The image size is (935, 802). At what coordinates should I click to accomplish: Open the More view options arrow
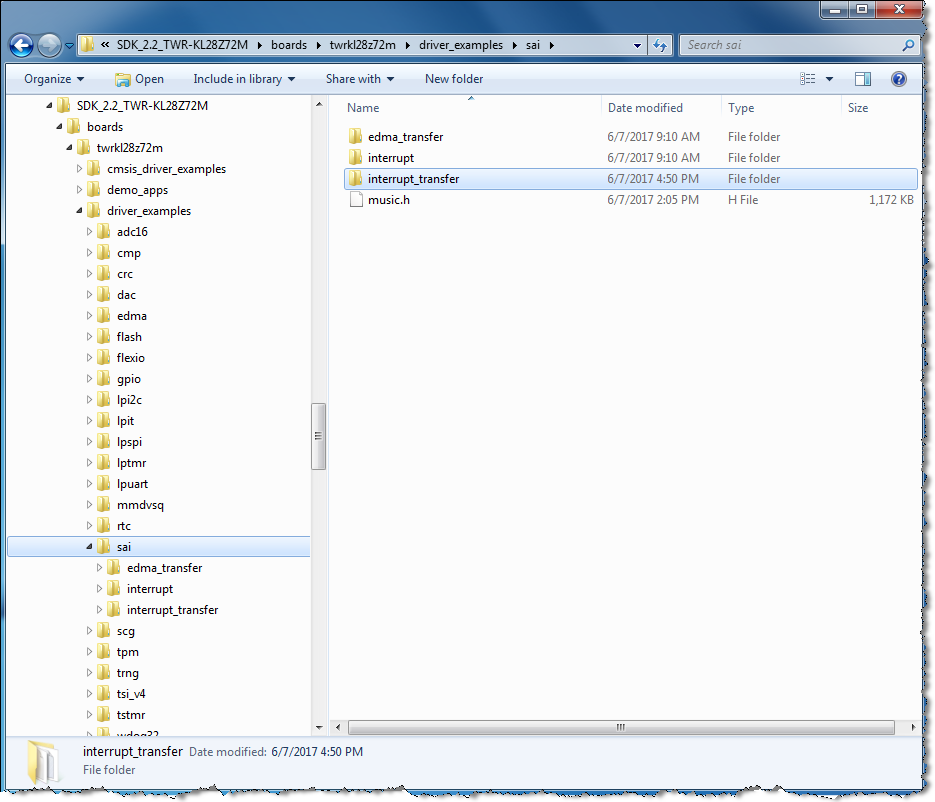point(829,79)
